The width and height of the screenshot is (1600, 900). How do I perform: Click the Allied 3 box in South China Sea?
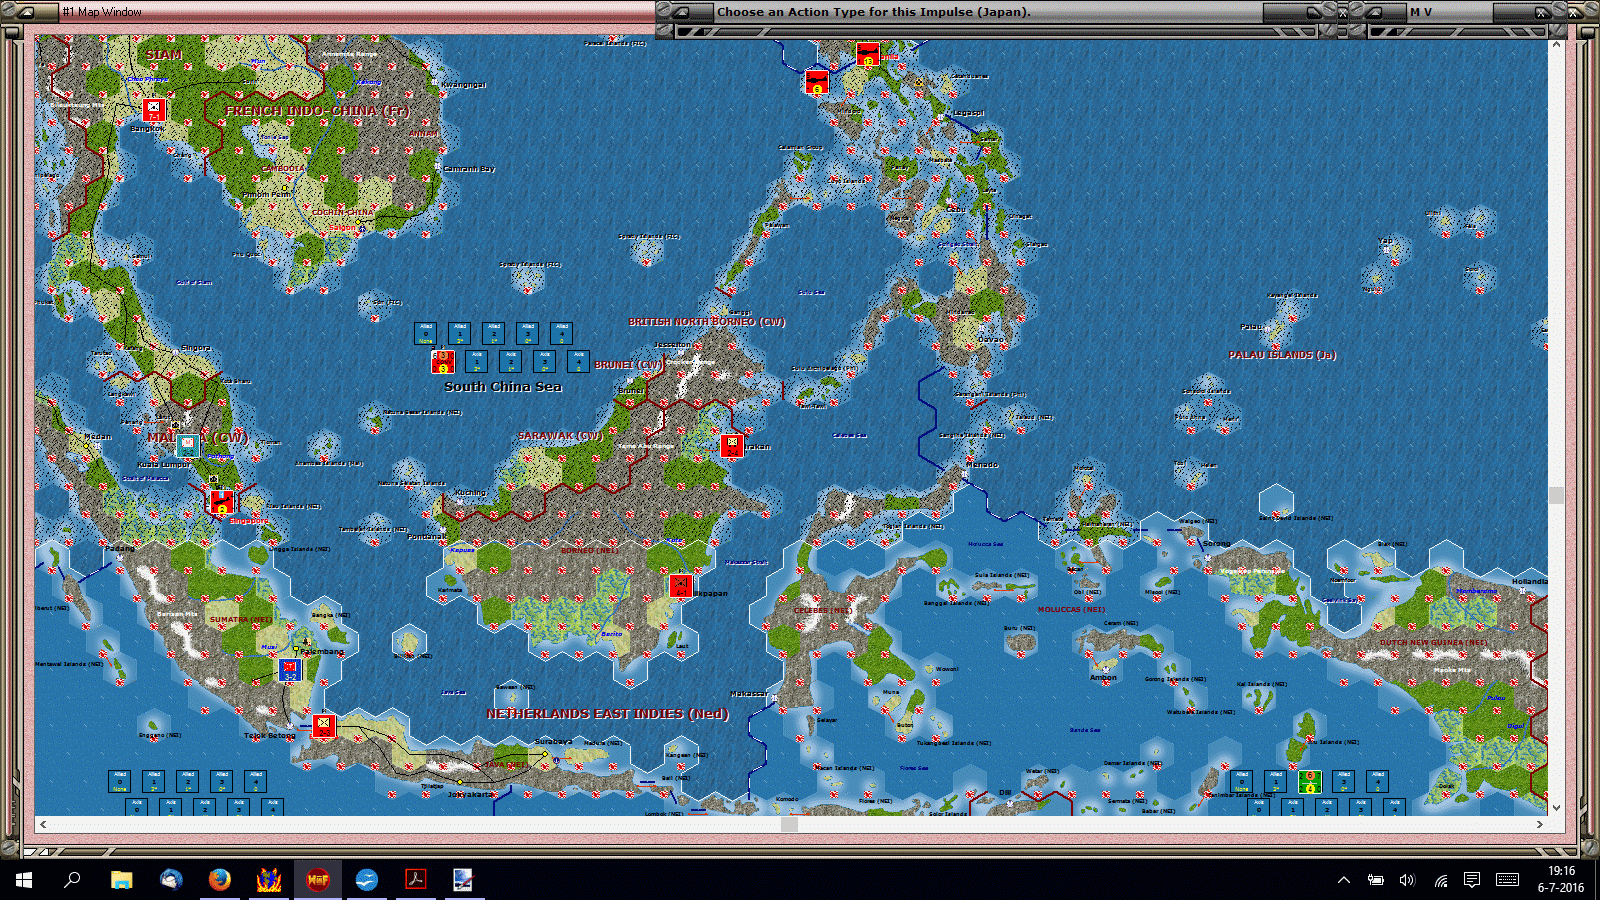pyautogui.click(x=528, y=333)
